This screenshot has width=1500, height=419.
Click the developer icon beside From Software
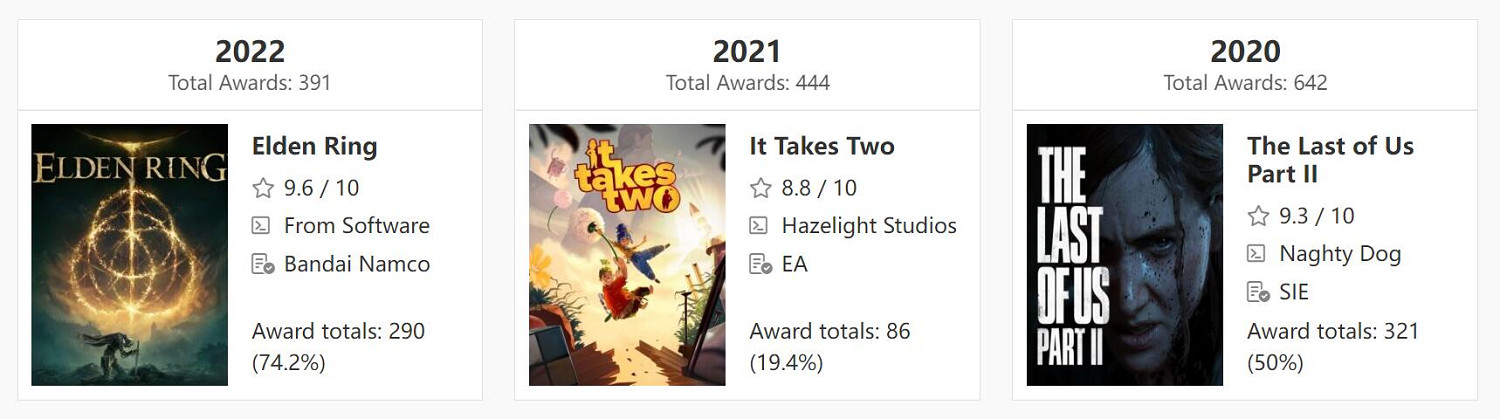click(x=263, y=226)
